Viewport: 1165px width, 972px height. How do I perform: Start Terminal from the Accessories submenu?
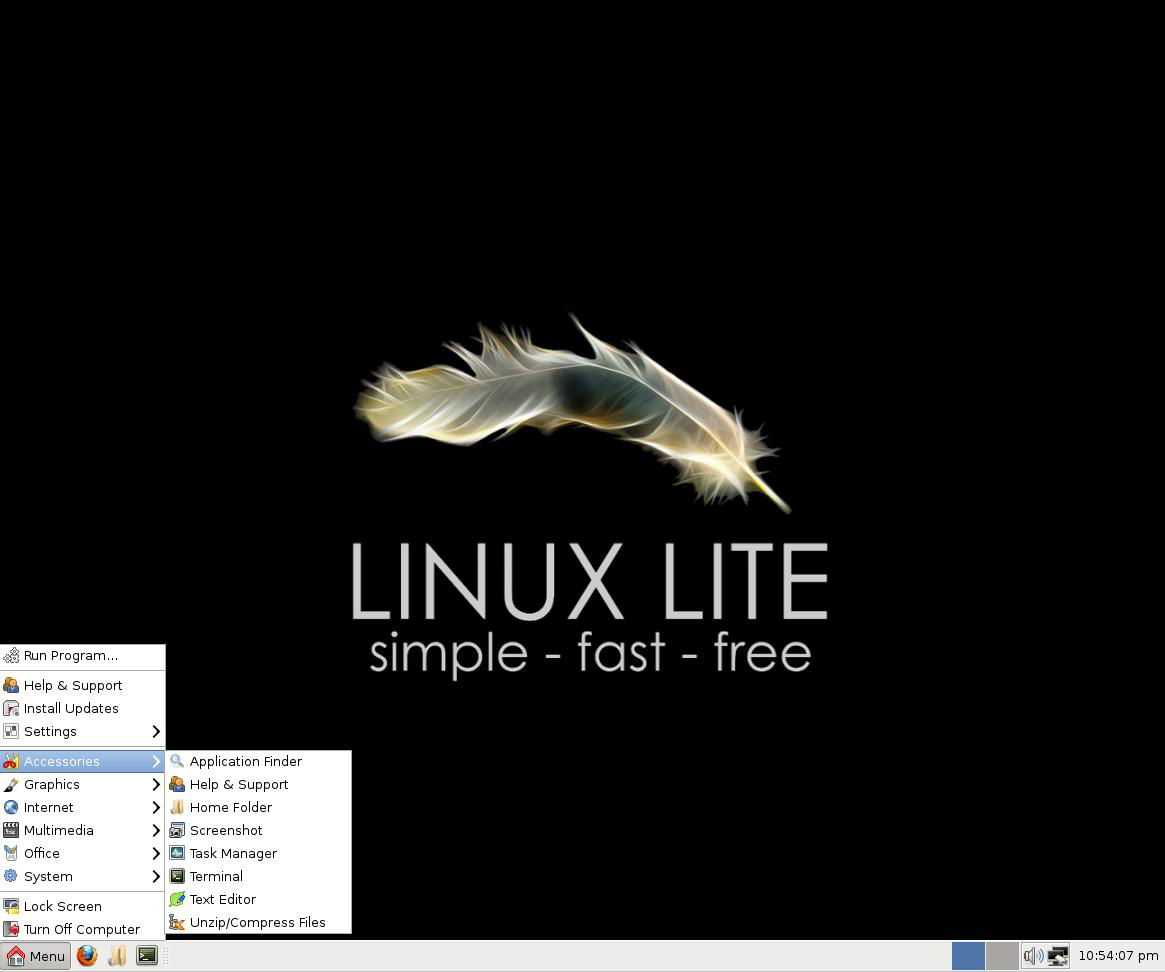[216, 876]
